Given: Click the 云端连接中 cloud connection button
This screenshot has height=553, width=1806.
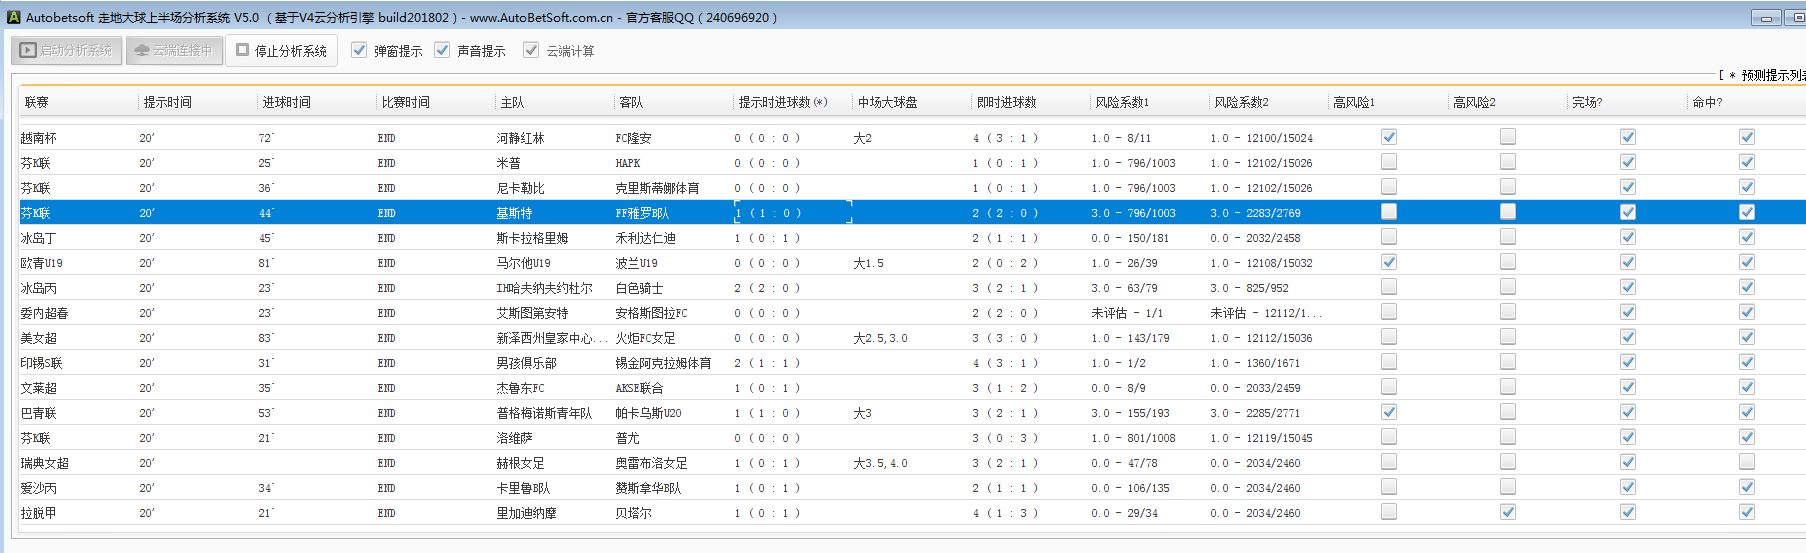Looking at the screenshot, I should (x=174, y=50).
